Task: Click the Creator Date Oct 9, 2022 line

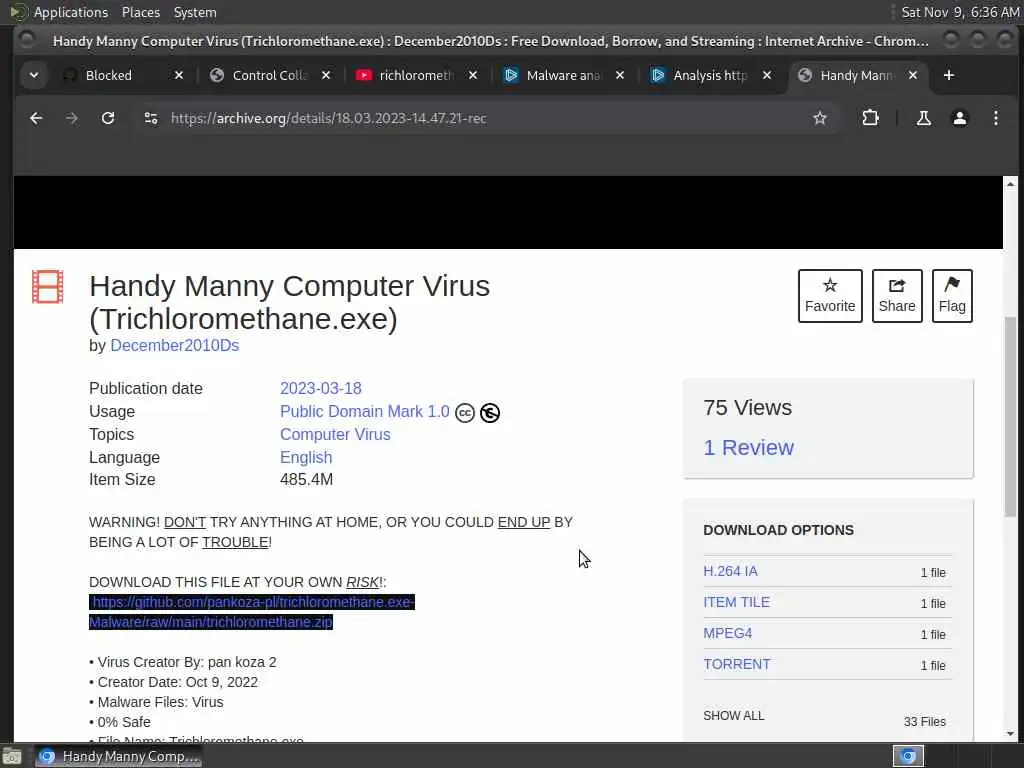Action: [x=174, y=682]
